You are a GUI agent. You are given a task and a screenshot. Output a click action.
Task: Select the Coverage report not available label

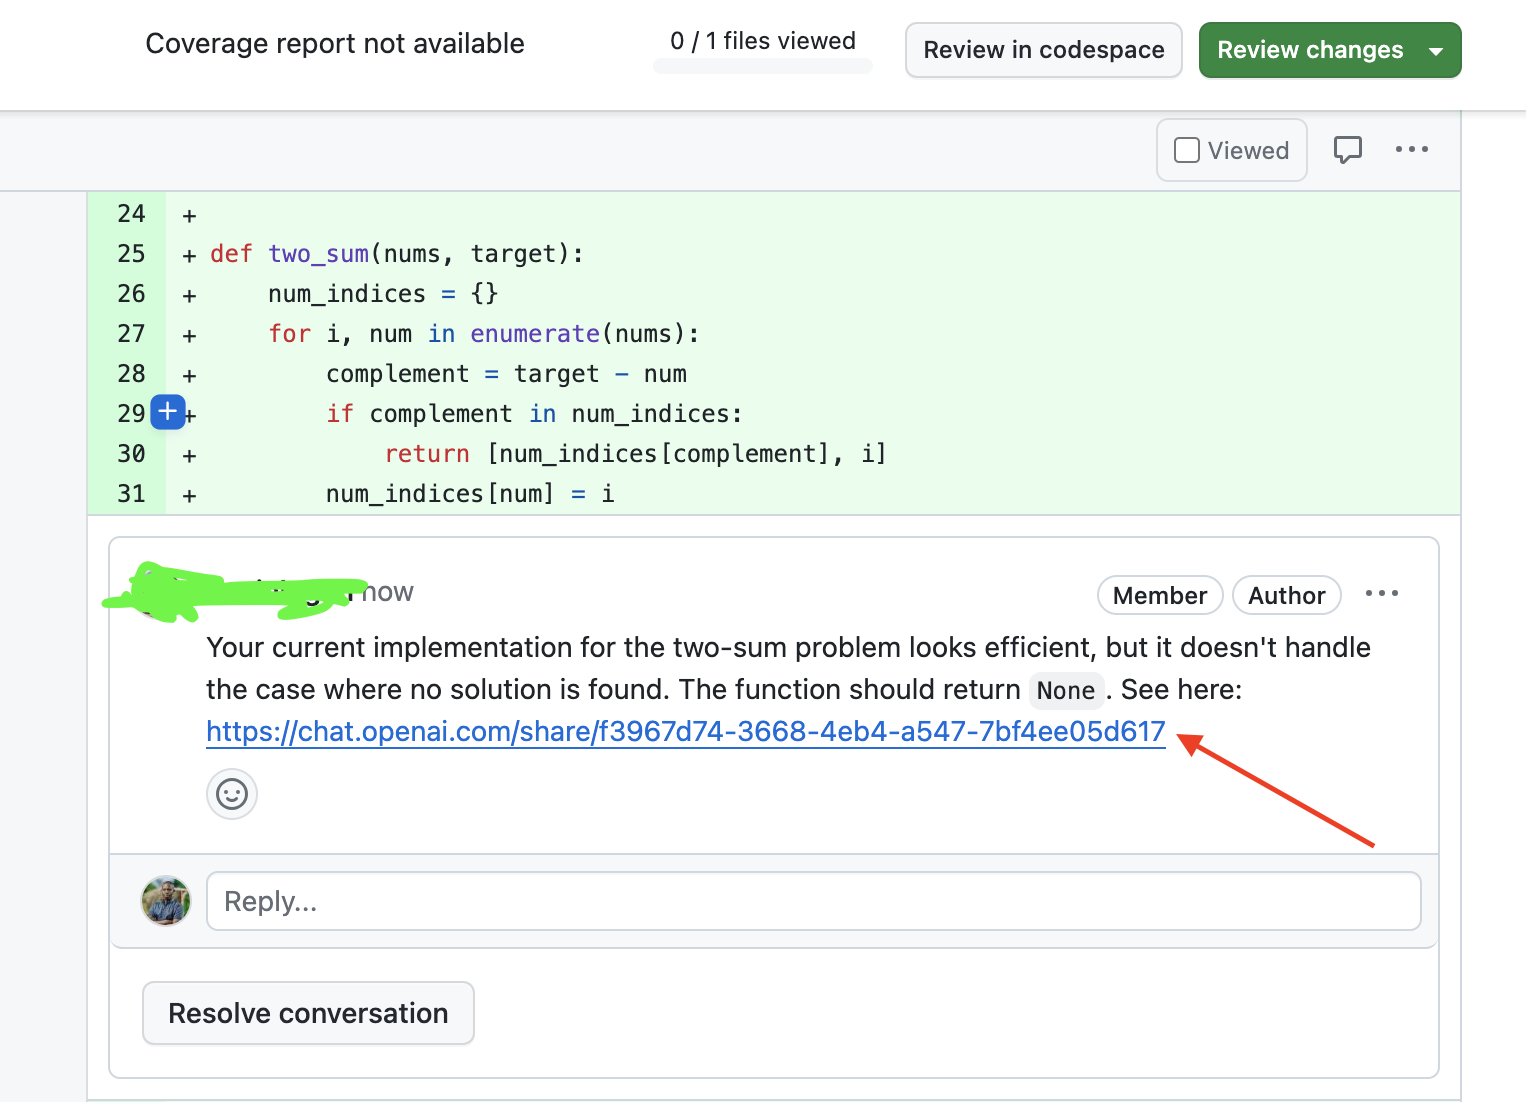click(335, 43)
